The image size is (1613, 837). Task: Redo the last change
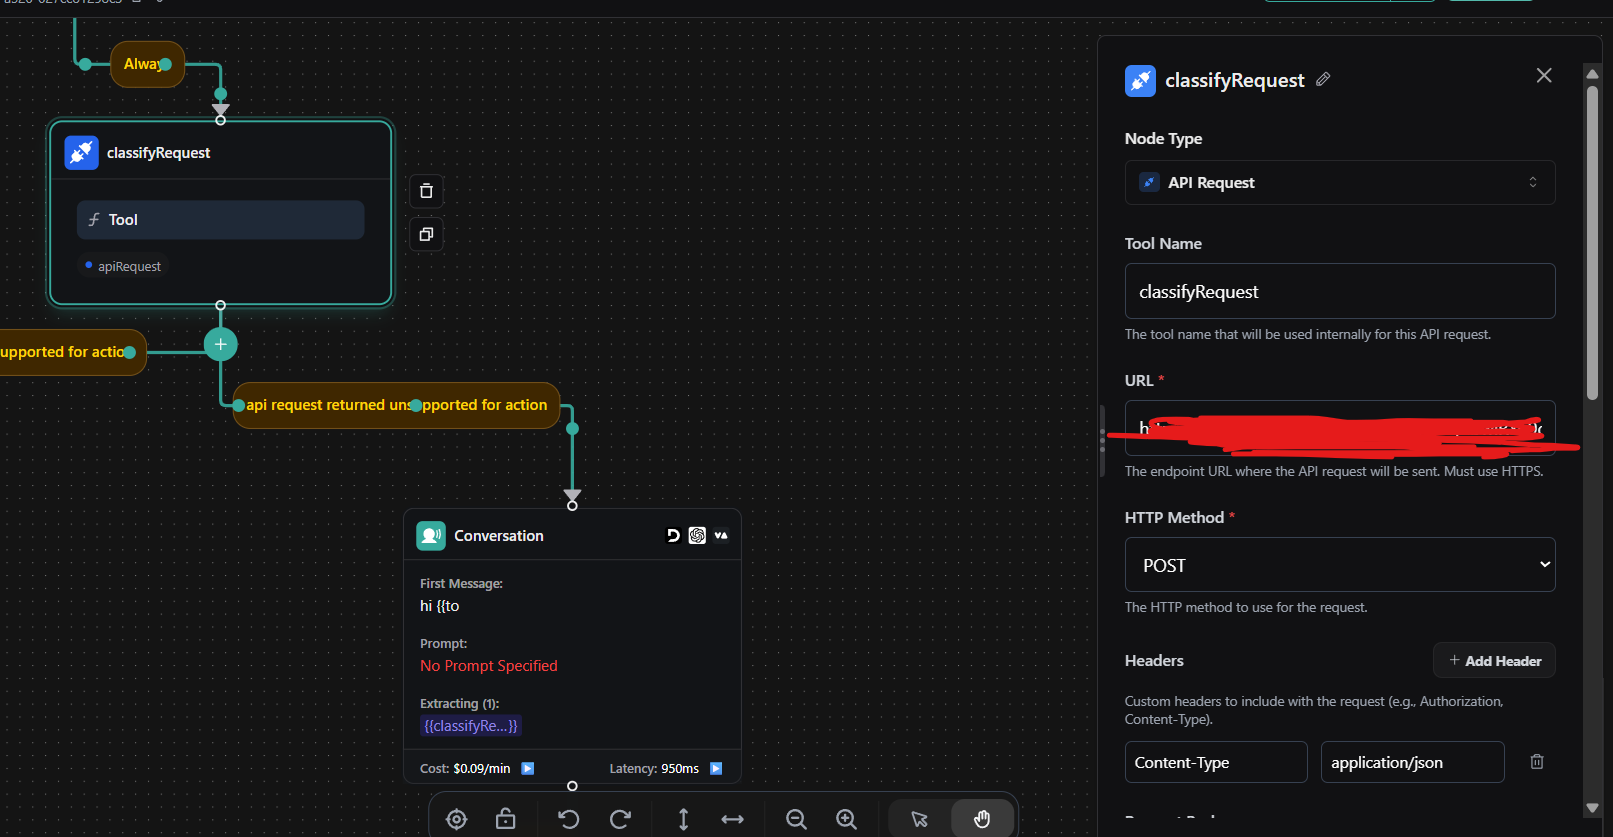620,820
